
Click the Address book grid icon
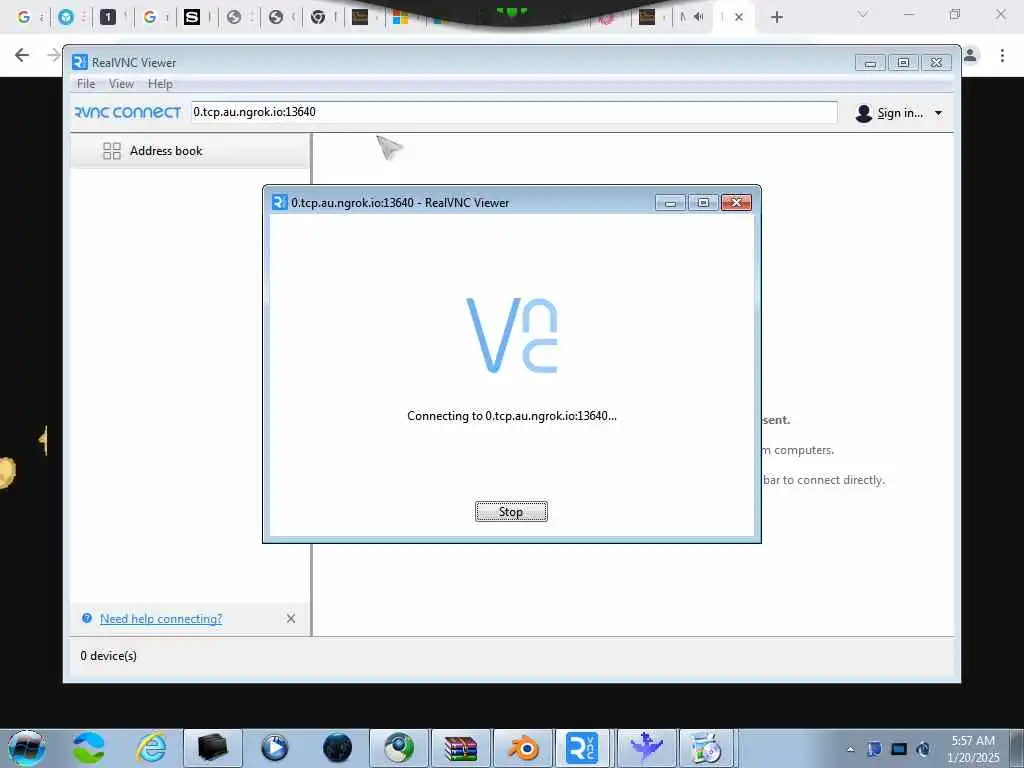112,151
